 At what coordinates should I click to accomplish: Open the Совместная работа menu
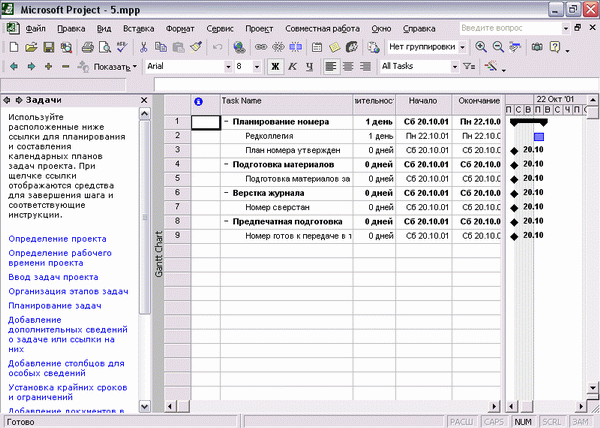[x=322, y=29]
